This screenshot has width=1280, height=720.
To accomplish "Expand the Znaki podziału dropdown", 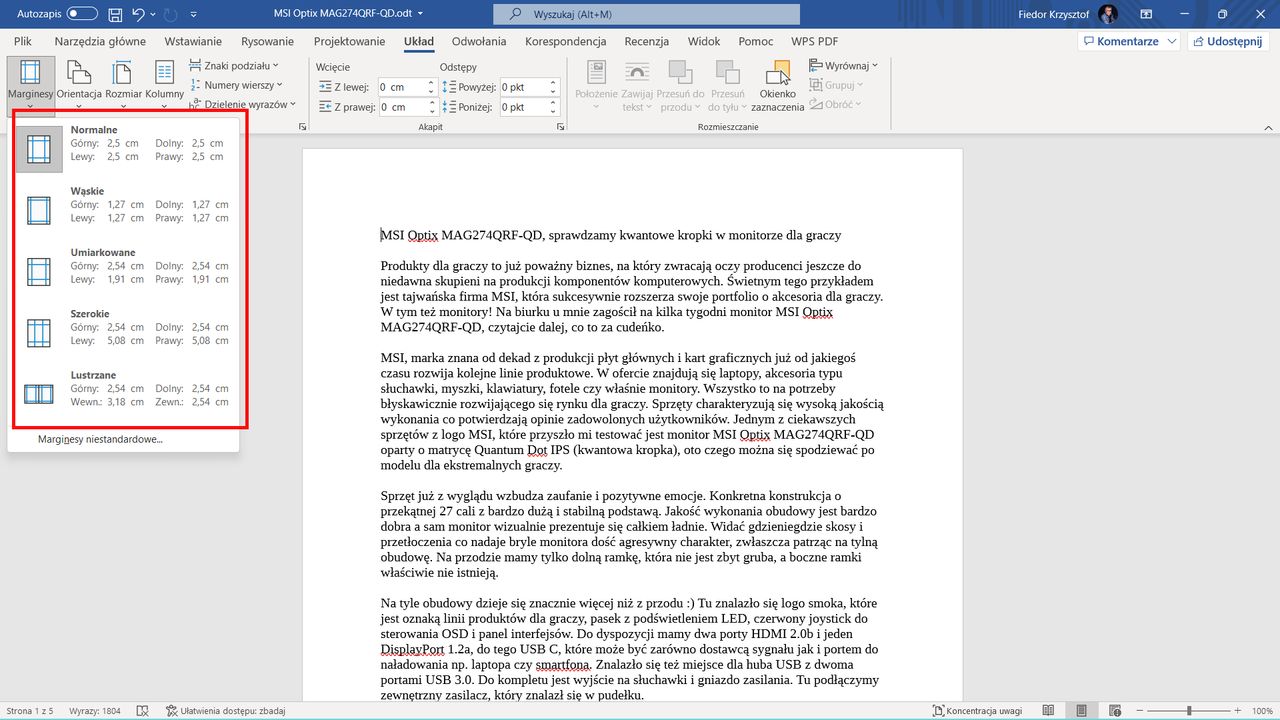I will tap(234, 64).
